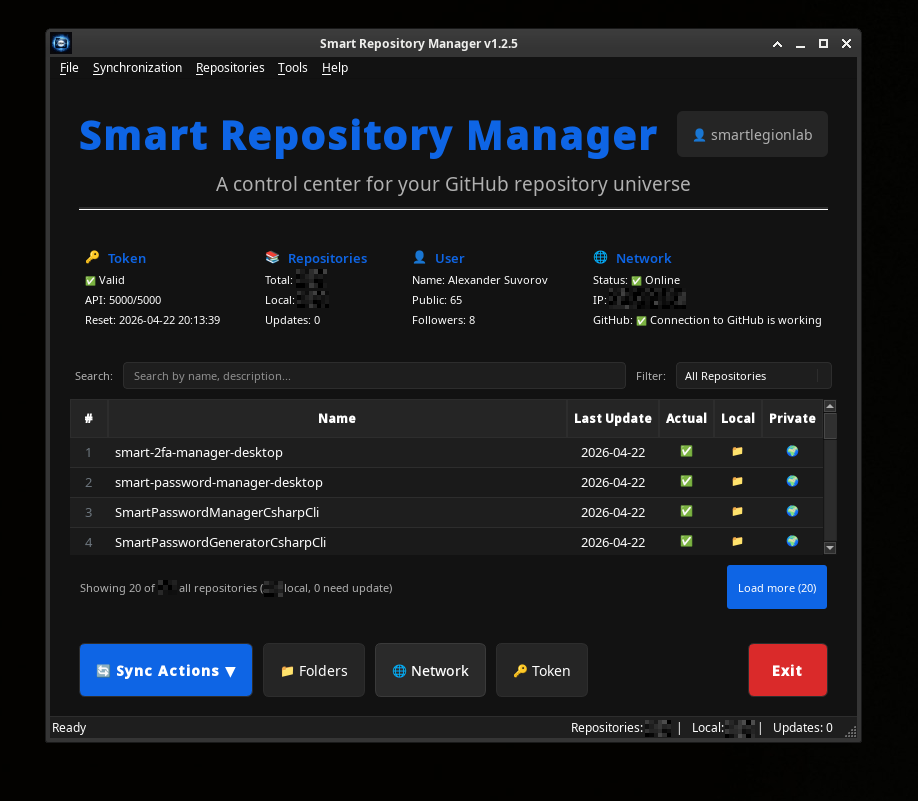The height and width of the screenshot is (801, 918).
Task: Click Actual checkmark for SmartPasswordManagerCsharpCli
Action: point(686,511)
